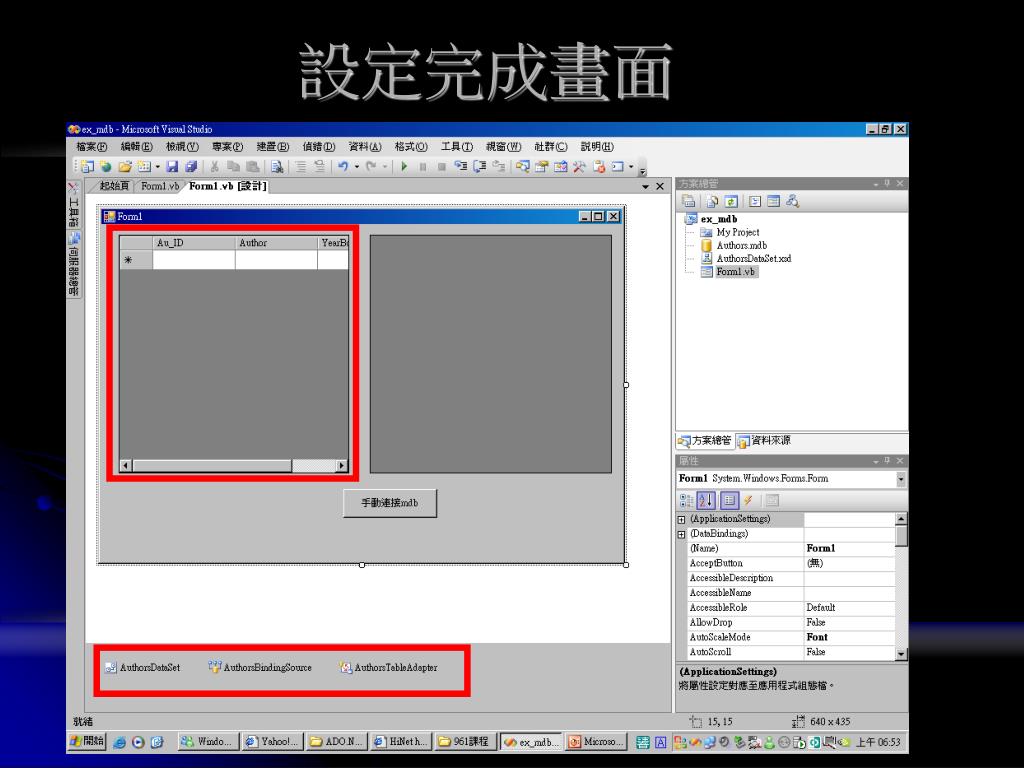Click the 方案總管 panel tab
1024x768 pixels.
click(x=705, y=441)
